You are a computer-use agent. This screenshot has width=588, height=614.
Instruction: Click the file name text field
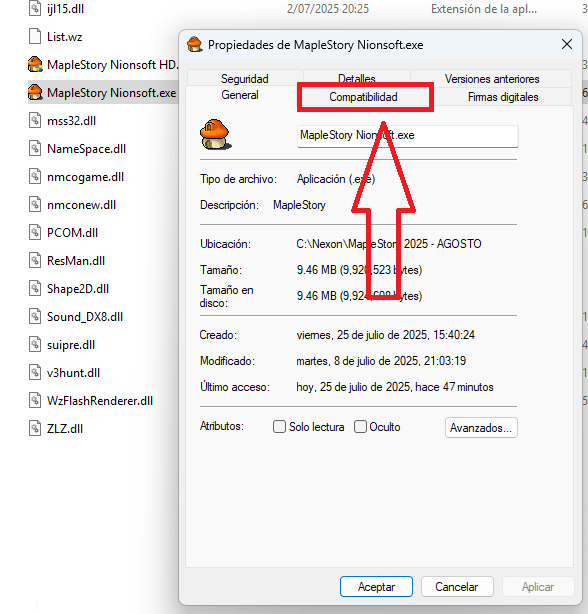(x=408, y=136)
